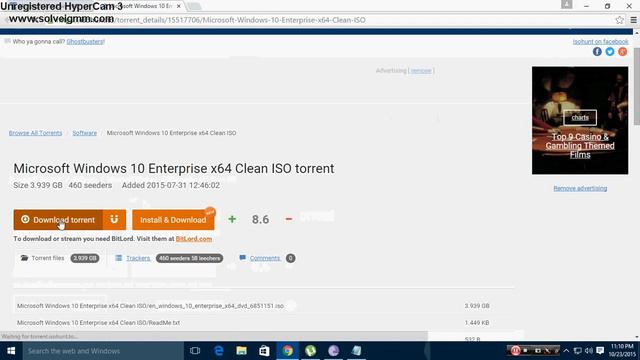The image size is (640, 360).
Task: Open Trackers tab
Action: tap(138, 258)
